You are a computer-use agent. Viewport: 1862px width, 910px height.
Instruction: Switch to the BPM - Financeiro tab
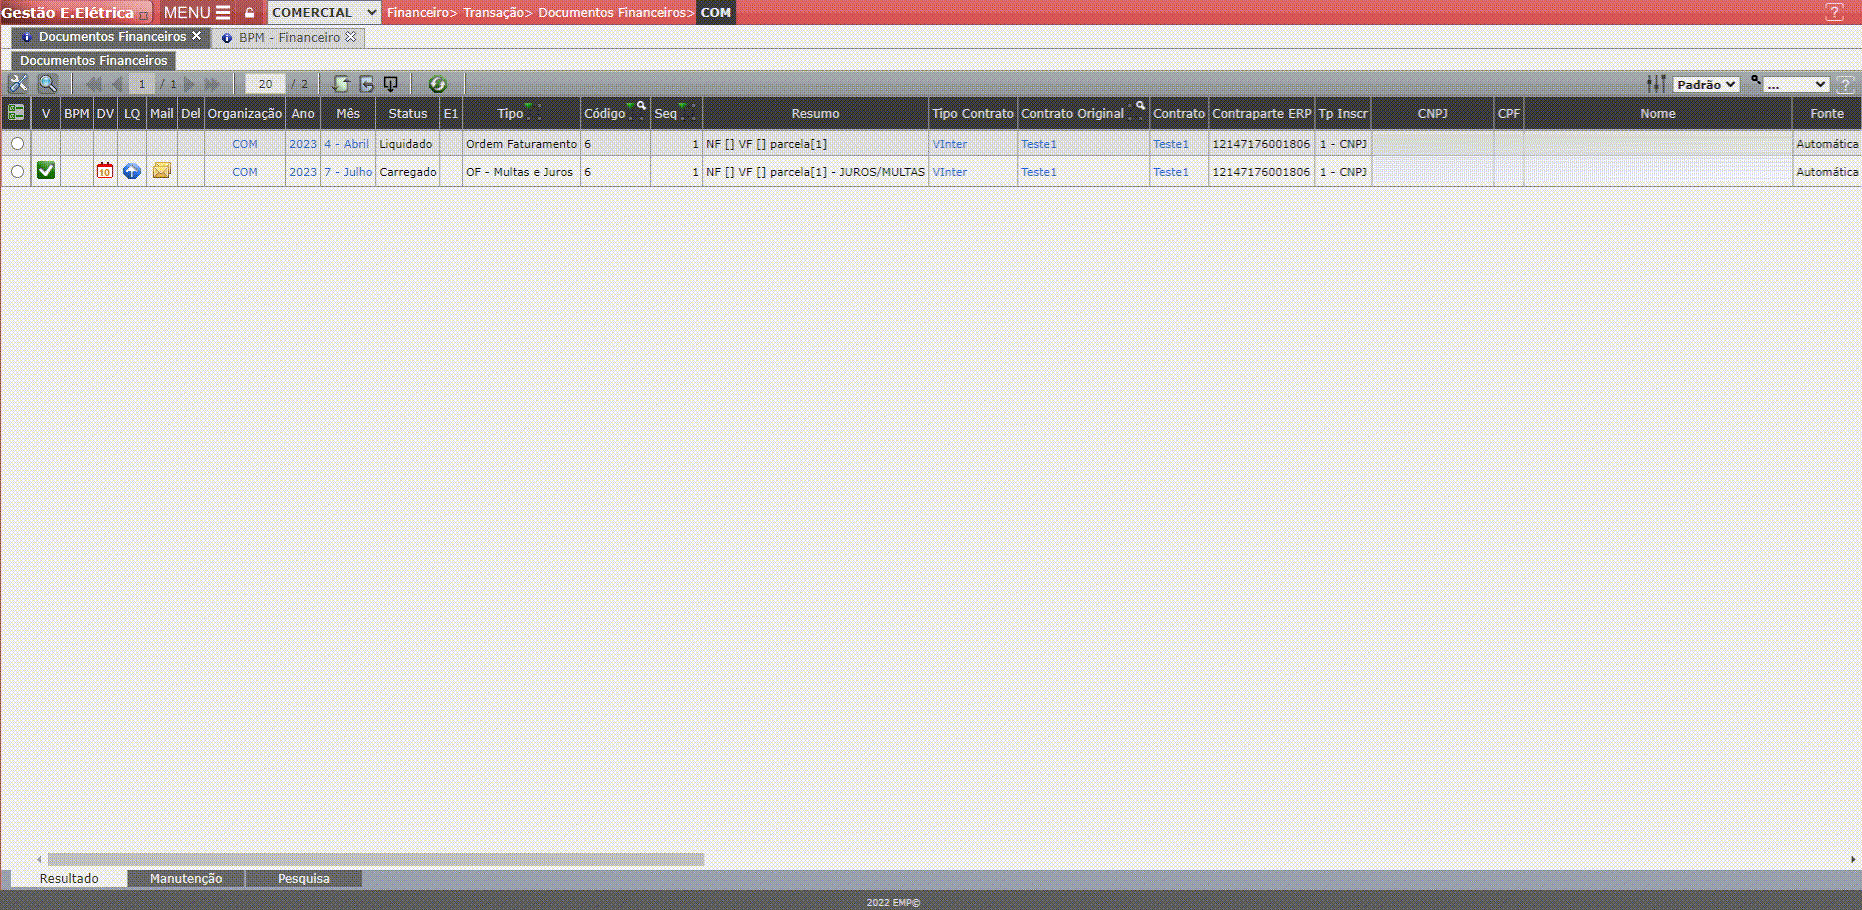(x=289, y=37)
